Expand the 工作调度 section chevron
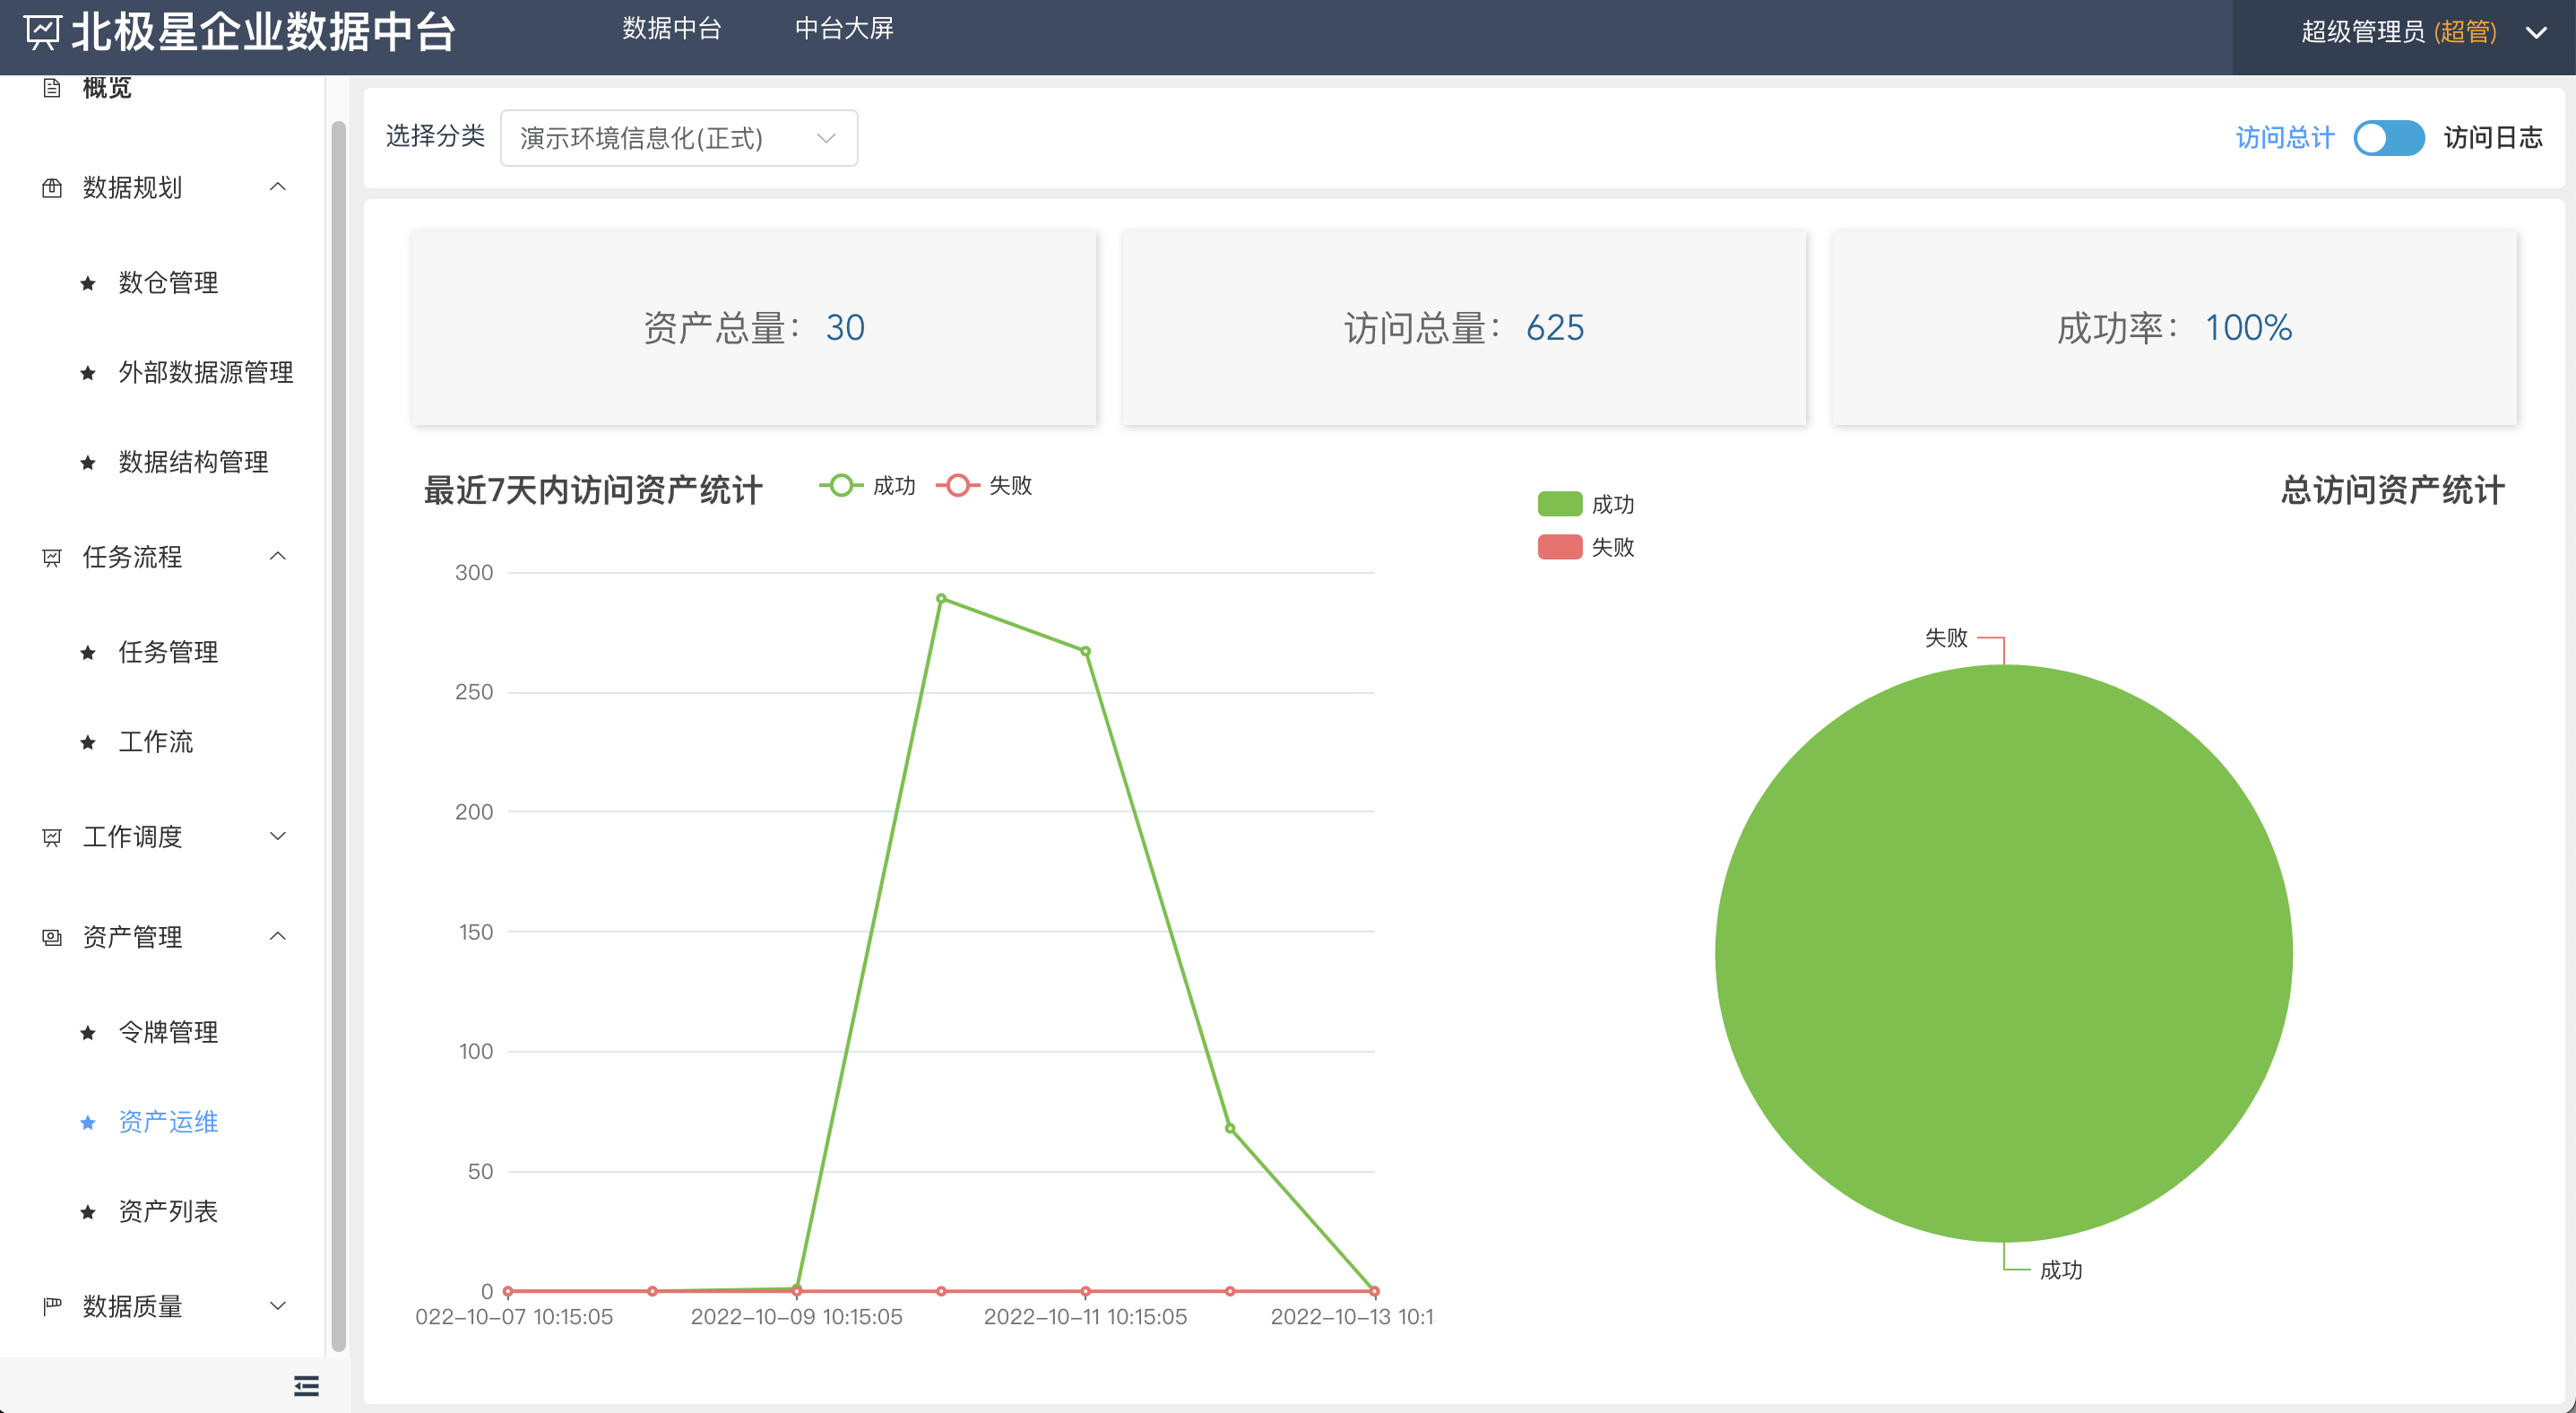Screen dimensions: 2576x1413 click(278, 836)
